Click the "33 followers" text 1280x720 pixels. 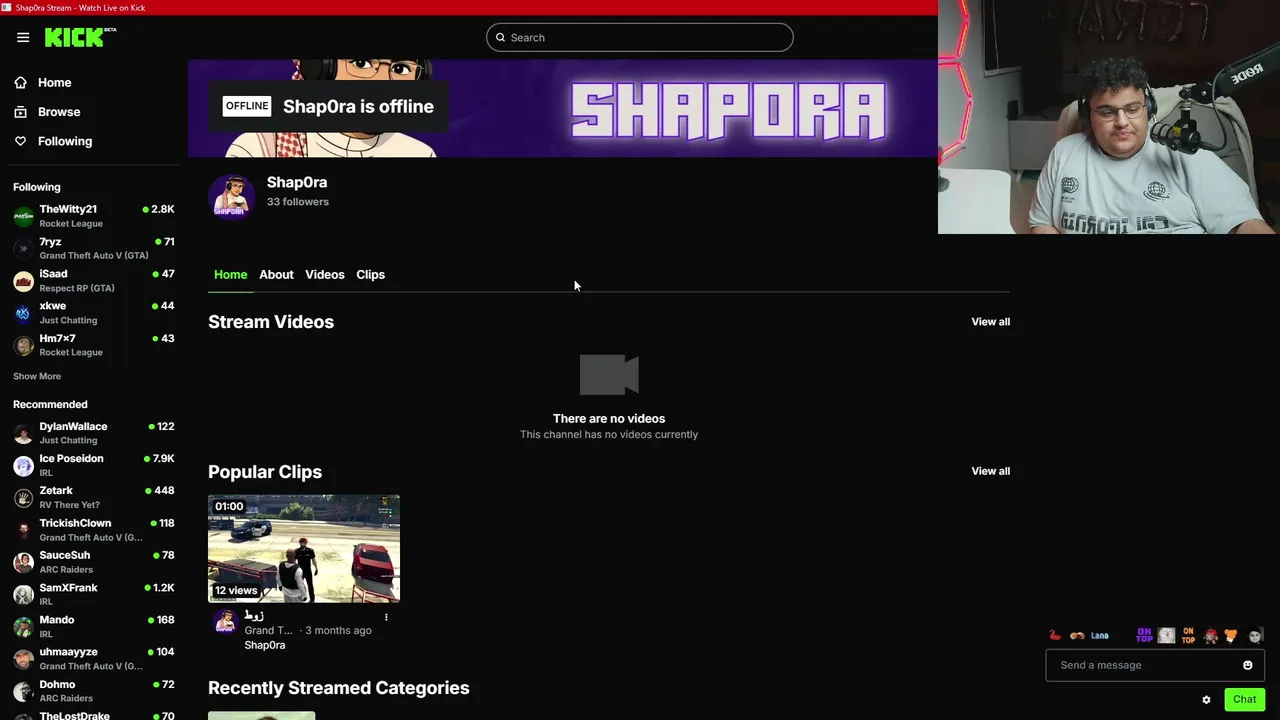[298, 202]
